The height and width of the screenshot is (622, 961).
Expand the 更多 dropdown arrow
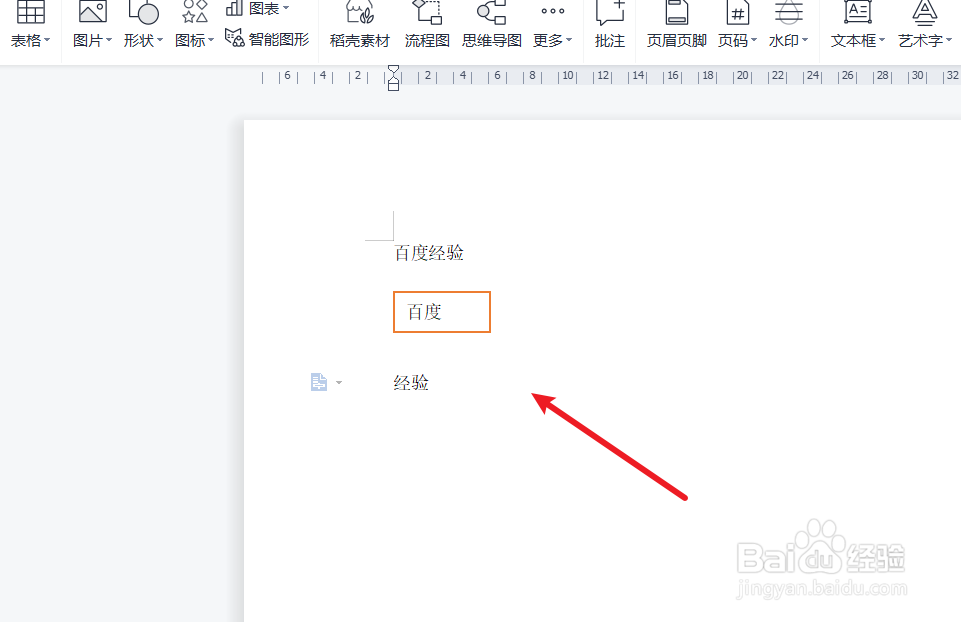click(569, 40)
